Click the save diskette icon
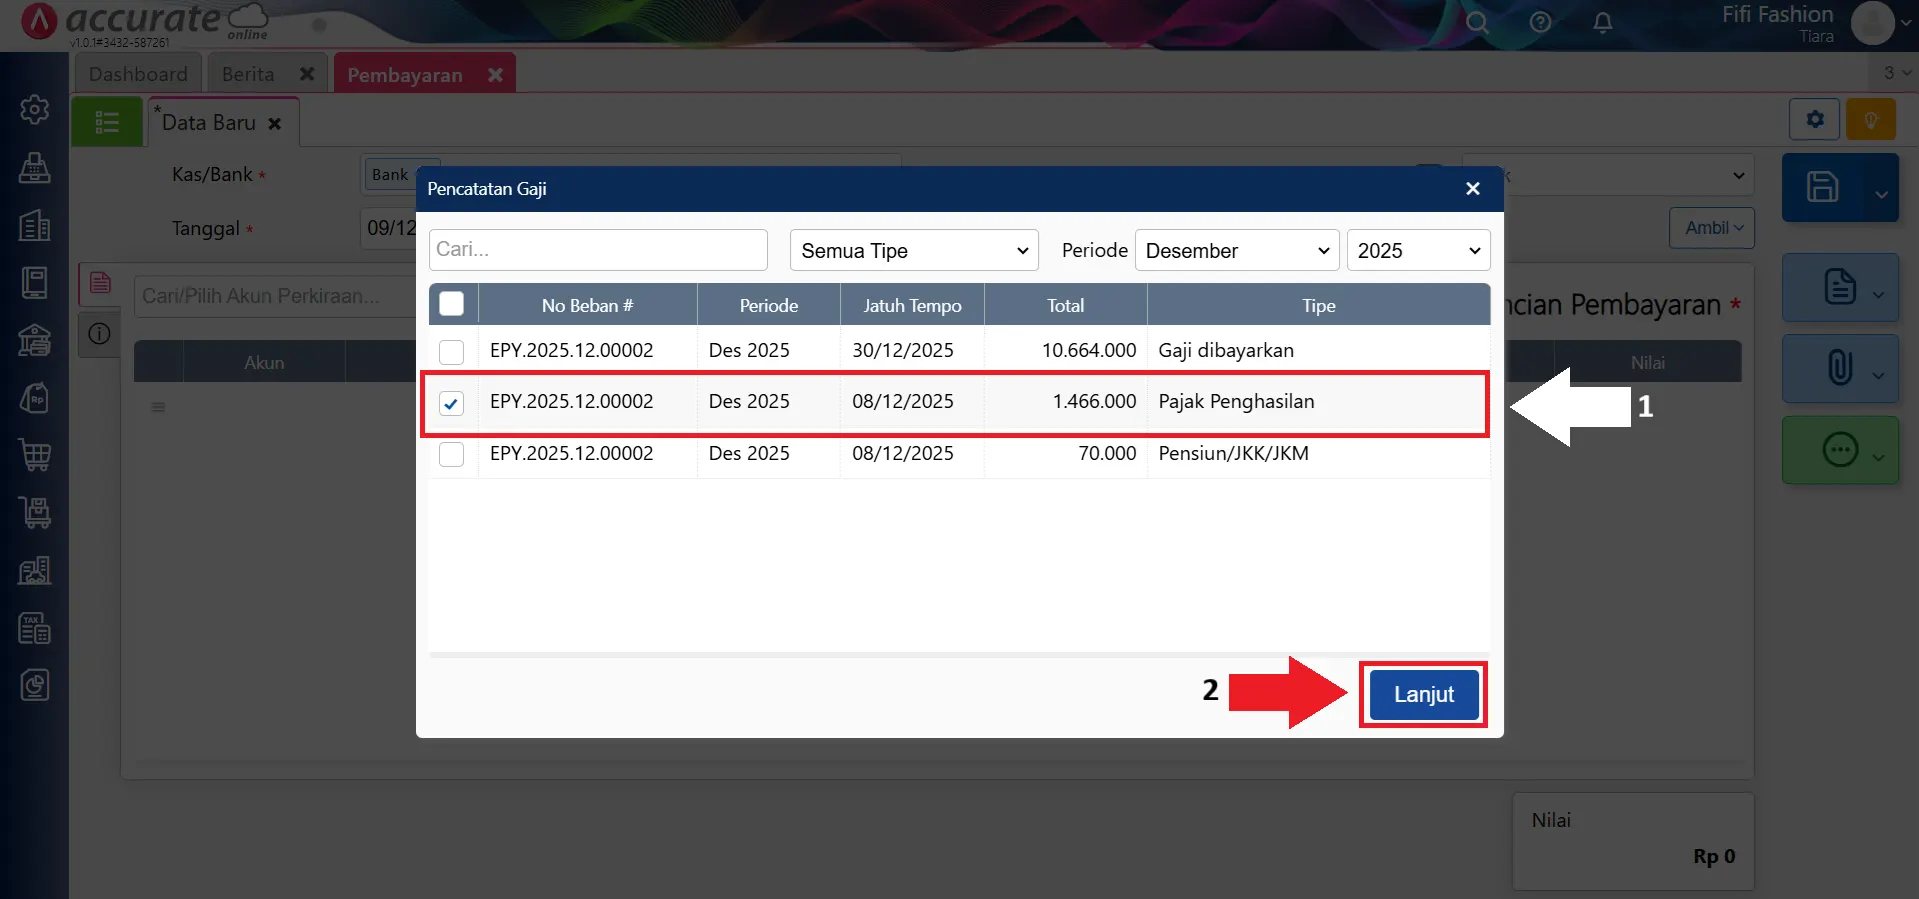1919x899 pixels. tap(1822, 187)
